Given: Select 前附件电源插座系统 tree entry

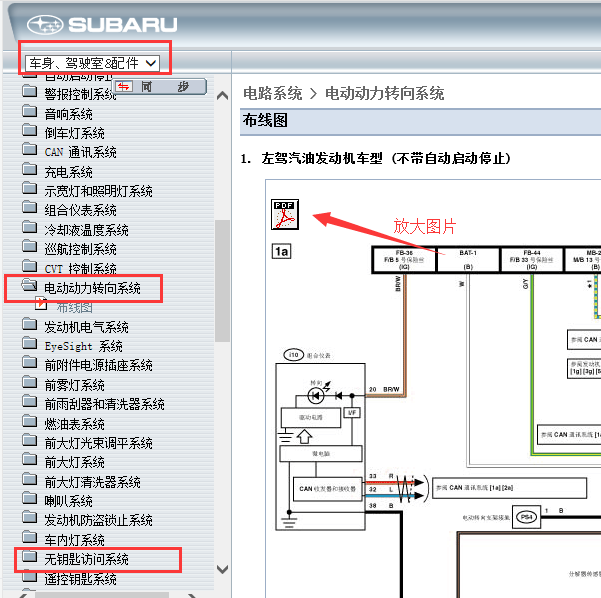Looking at the screenshot, I should coord(99,365).
